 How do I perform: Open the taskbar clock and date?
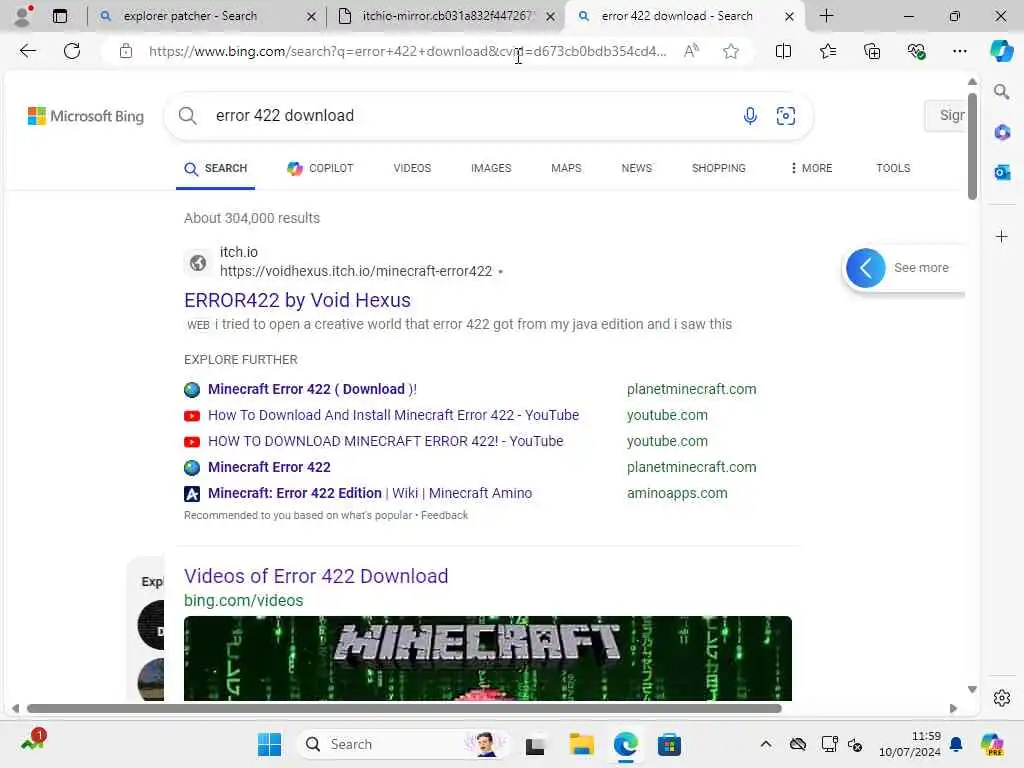click(x=909, y=744)
